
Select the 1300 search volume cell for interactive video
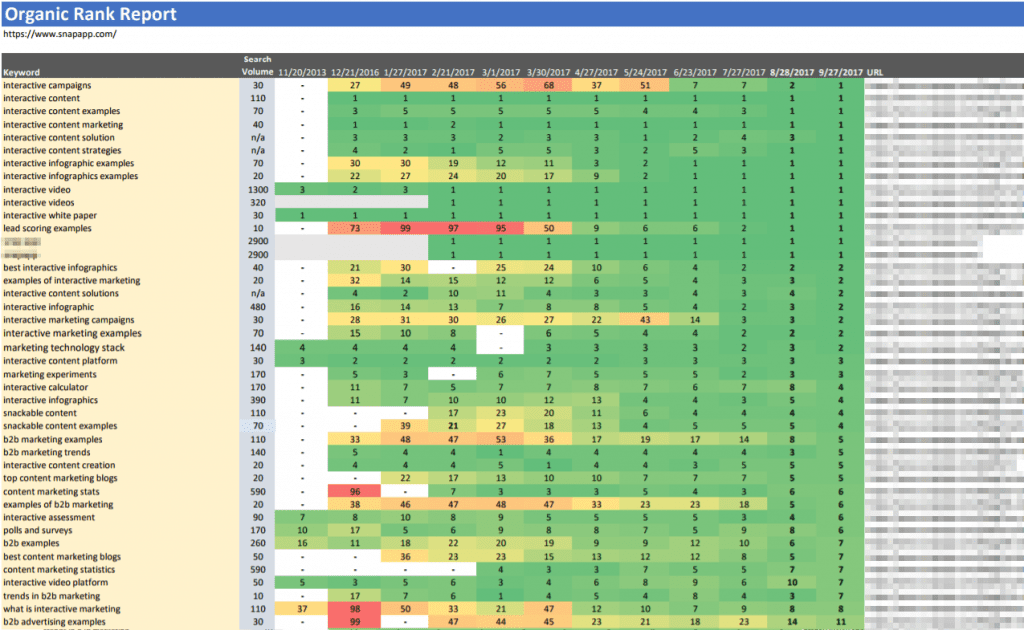click(257, 189)
